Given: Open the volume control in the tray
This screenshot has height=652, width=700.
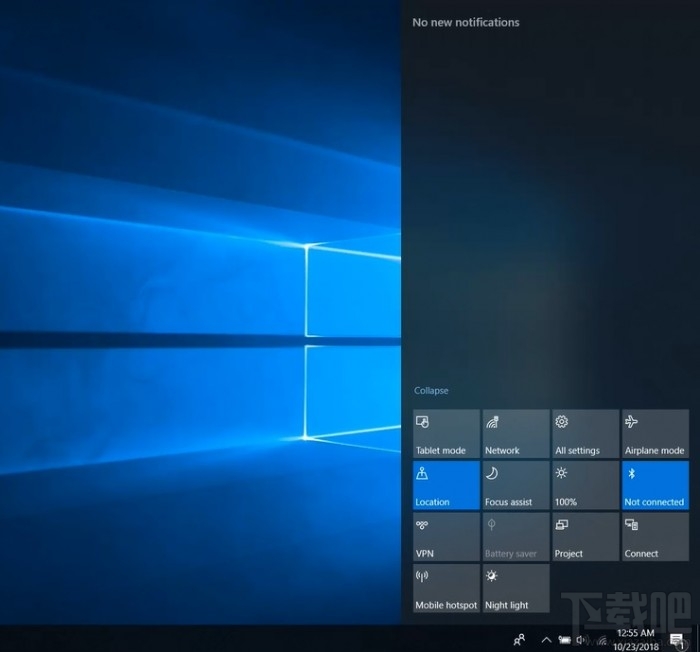Looking at the screenshot, I should [581, 640].
